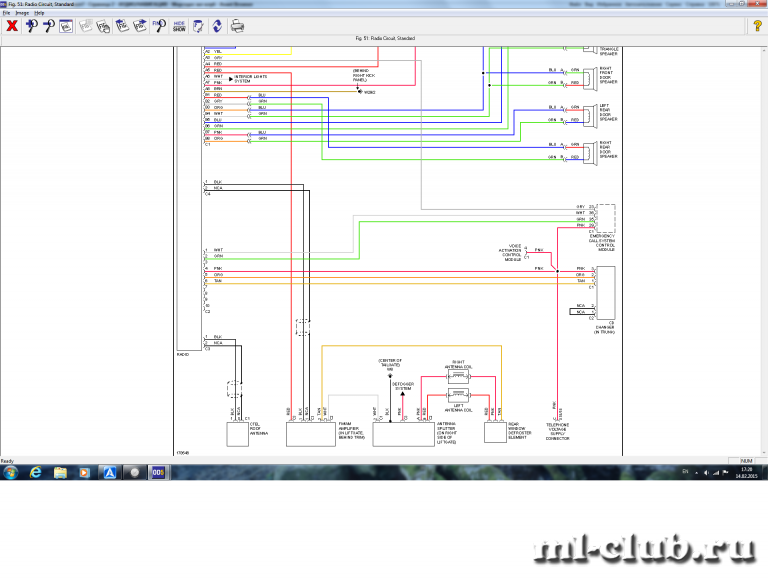This screenshot has height=580, width=768.
Task: Click the zoom in magnifier icon
Action: [32, 26]
